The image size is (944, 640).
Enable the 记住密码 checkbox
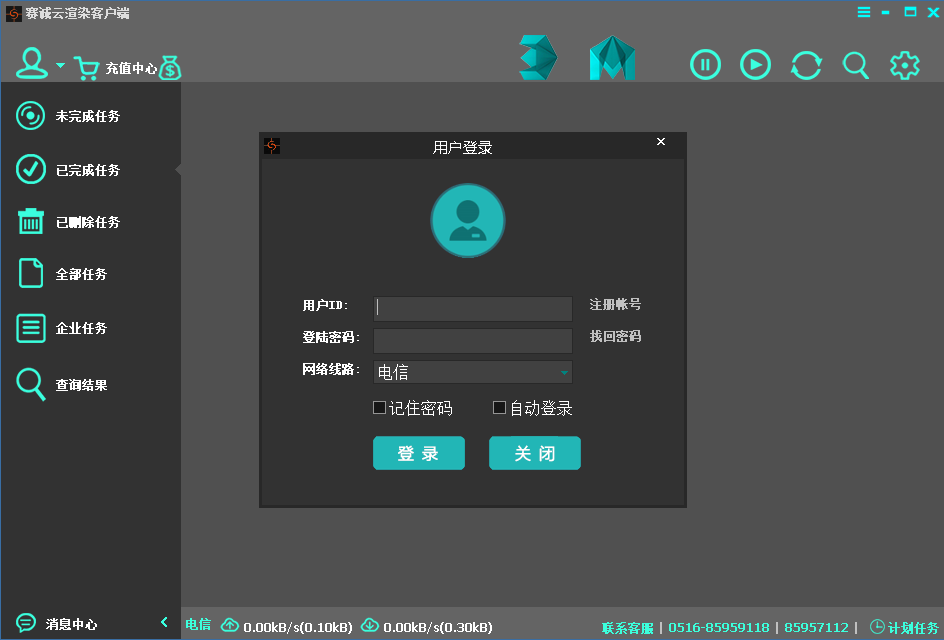(x=380, y=408)
